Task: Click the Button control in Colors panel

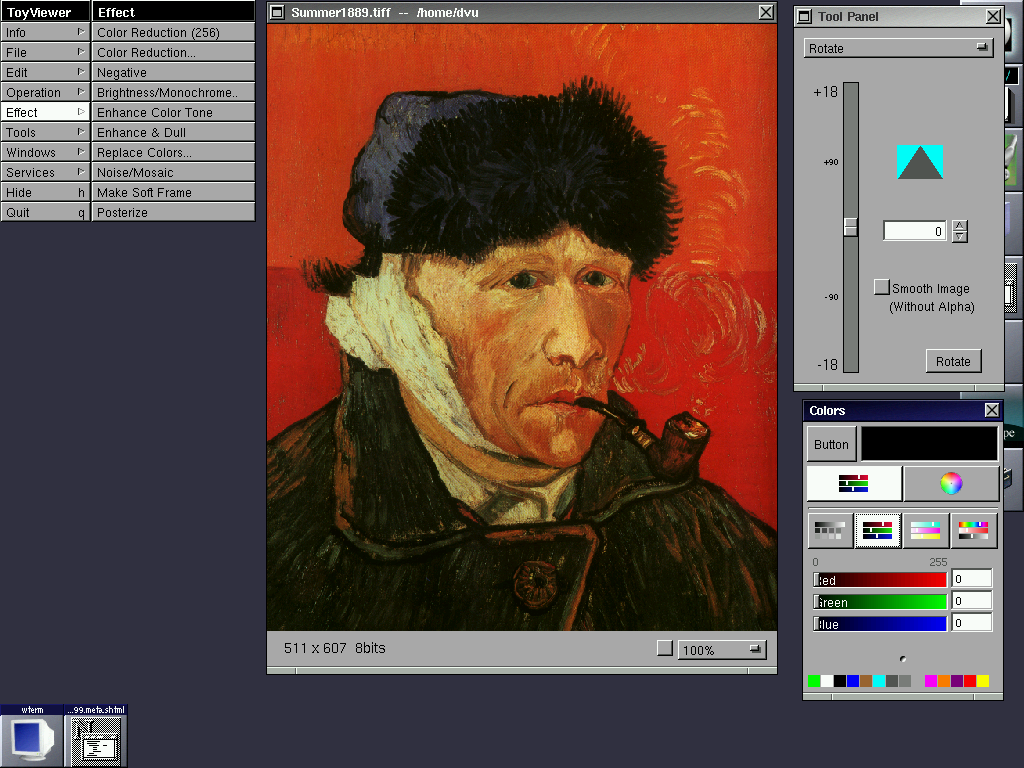Action: pos(831,445)
